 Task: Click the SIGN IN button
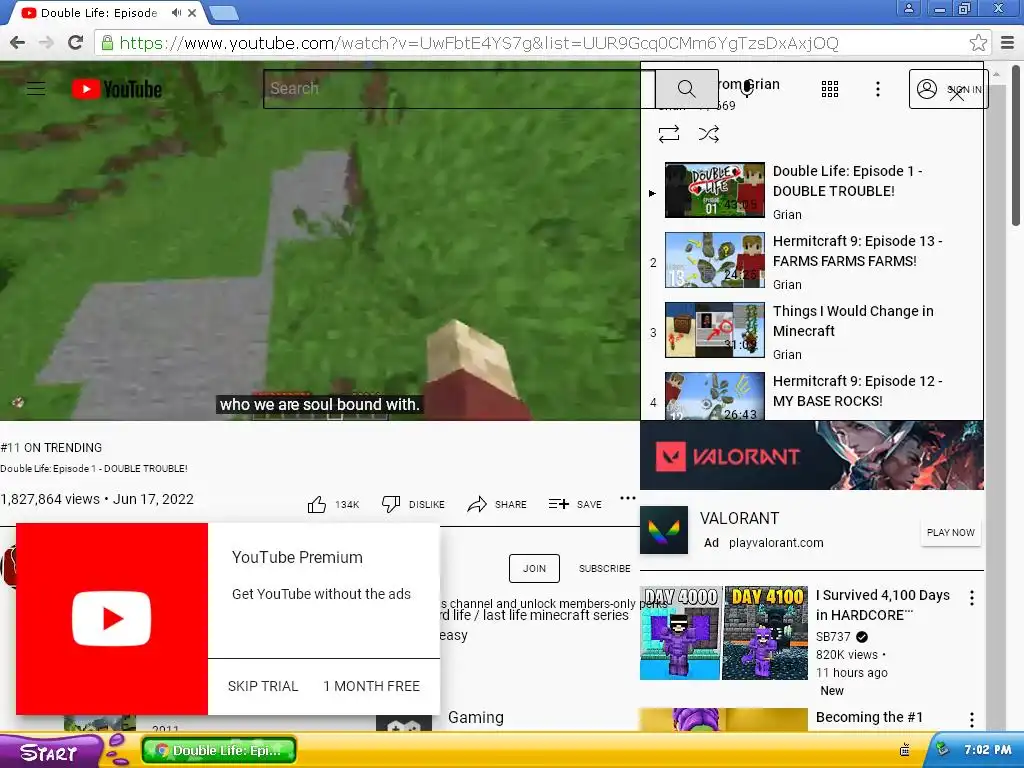pos(948,89)
